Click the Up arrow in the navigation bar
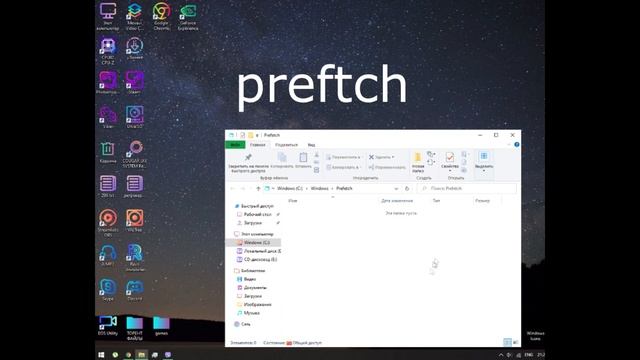 258,189
